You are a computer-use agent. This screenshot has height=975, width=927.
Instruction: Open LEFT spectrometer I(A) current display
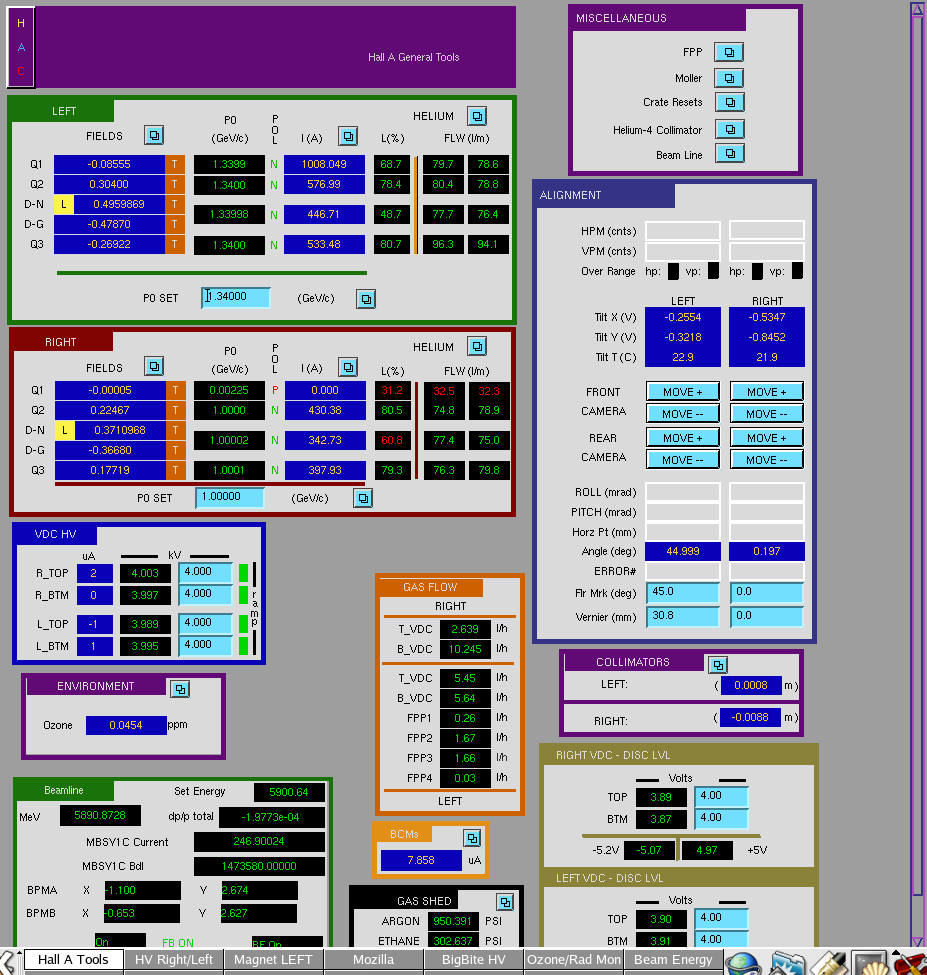coord(348,136)
